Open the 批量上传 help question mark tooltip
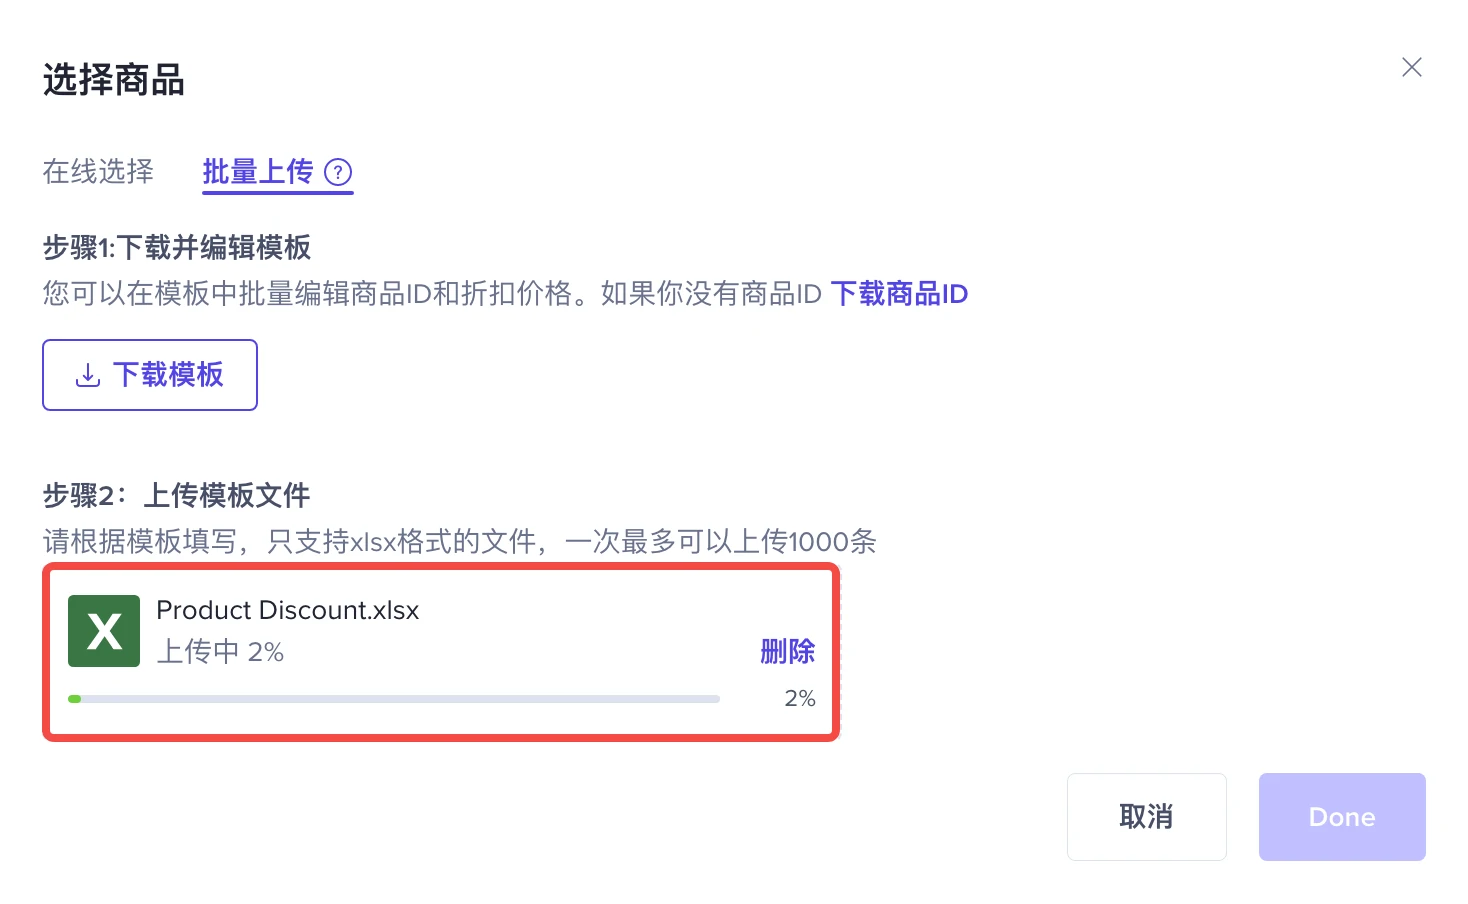1468x904 pixels. click(x=338, y=172)
